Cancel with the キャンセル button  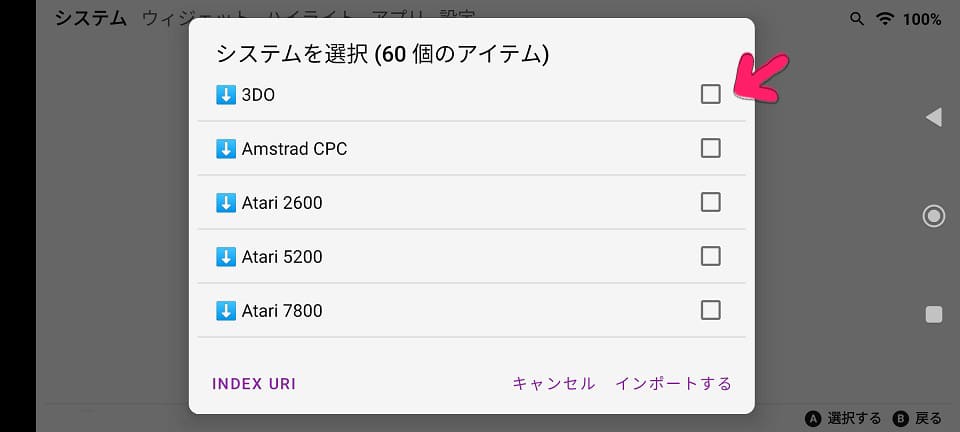click(x=553, y=384)
